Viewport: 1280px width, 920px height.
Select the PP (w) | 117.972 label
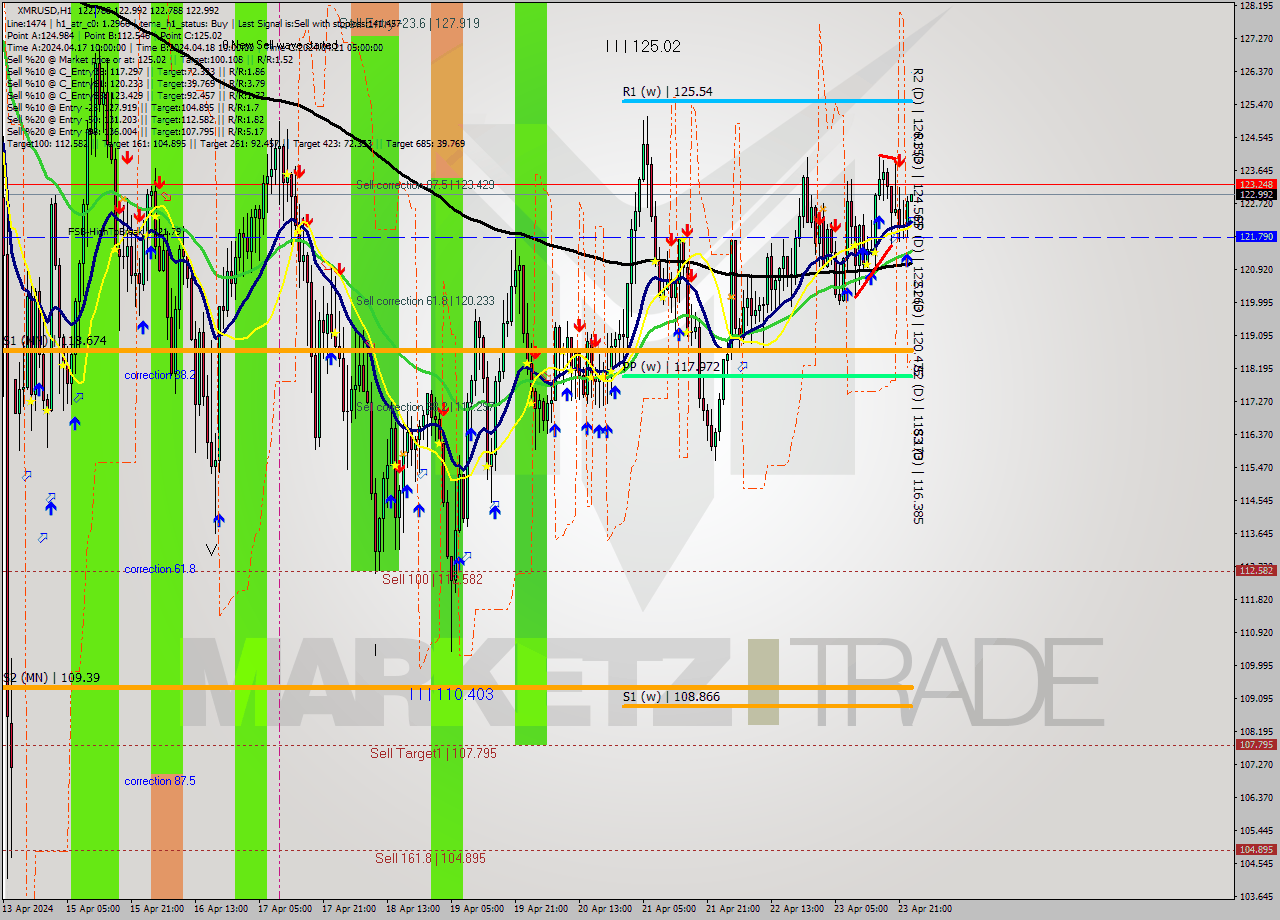(670, 367)
